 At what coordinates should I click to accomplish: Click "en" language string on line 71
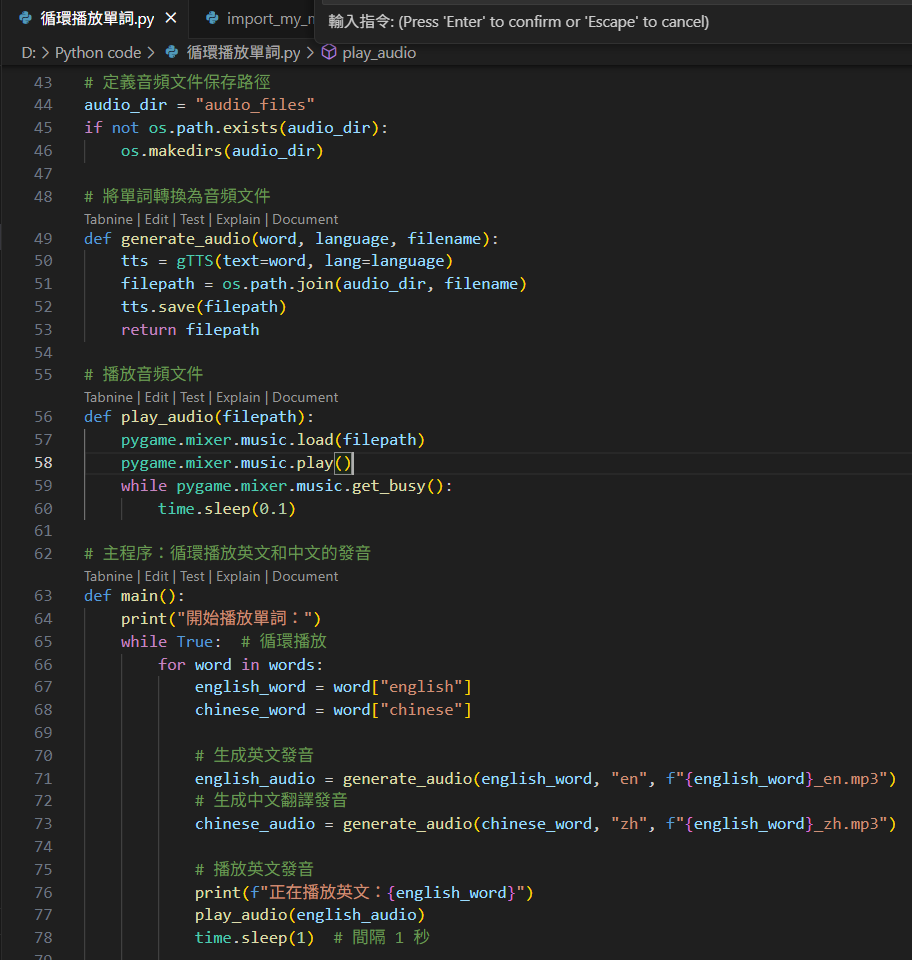point(629,779)
